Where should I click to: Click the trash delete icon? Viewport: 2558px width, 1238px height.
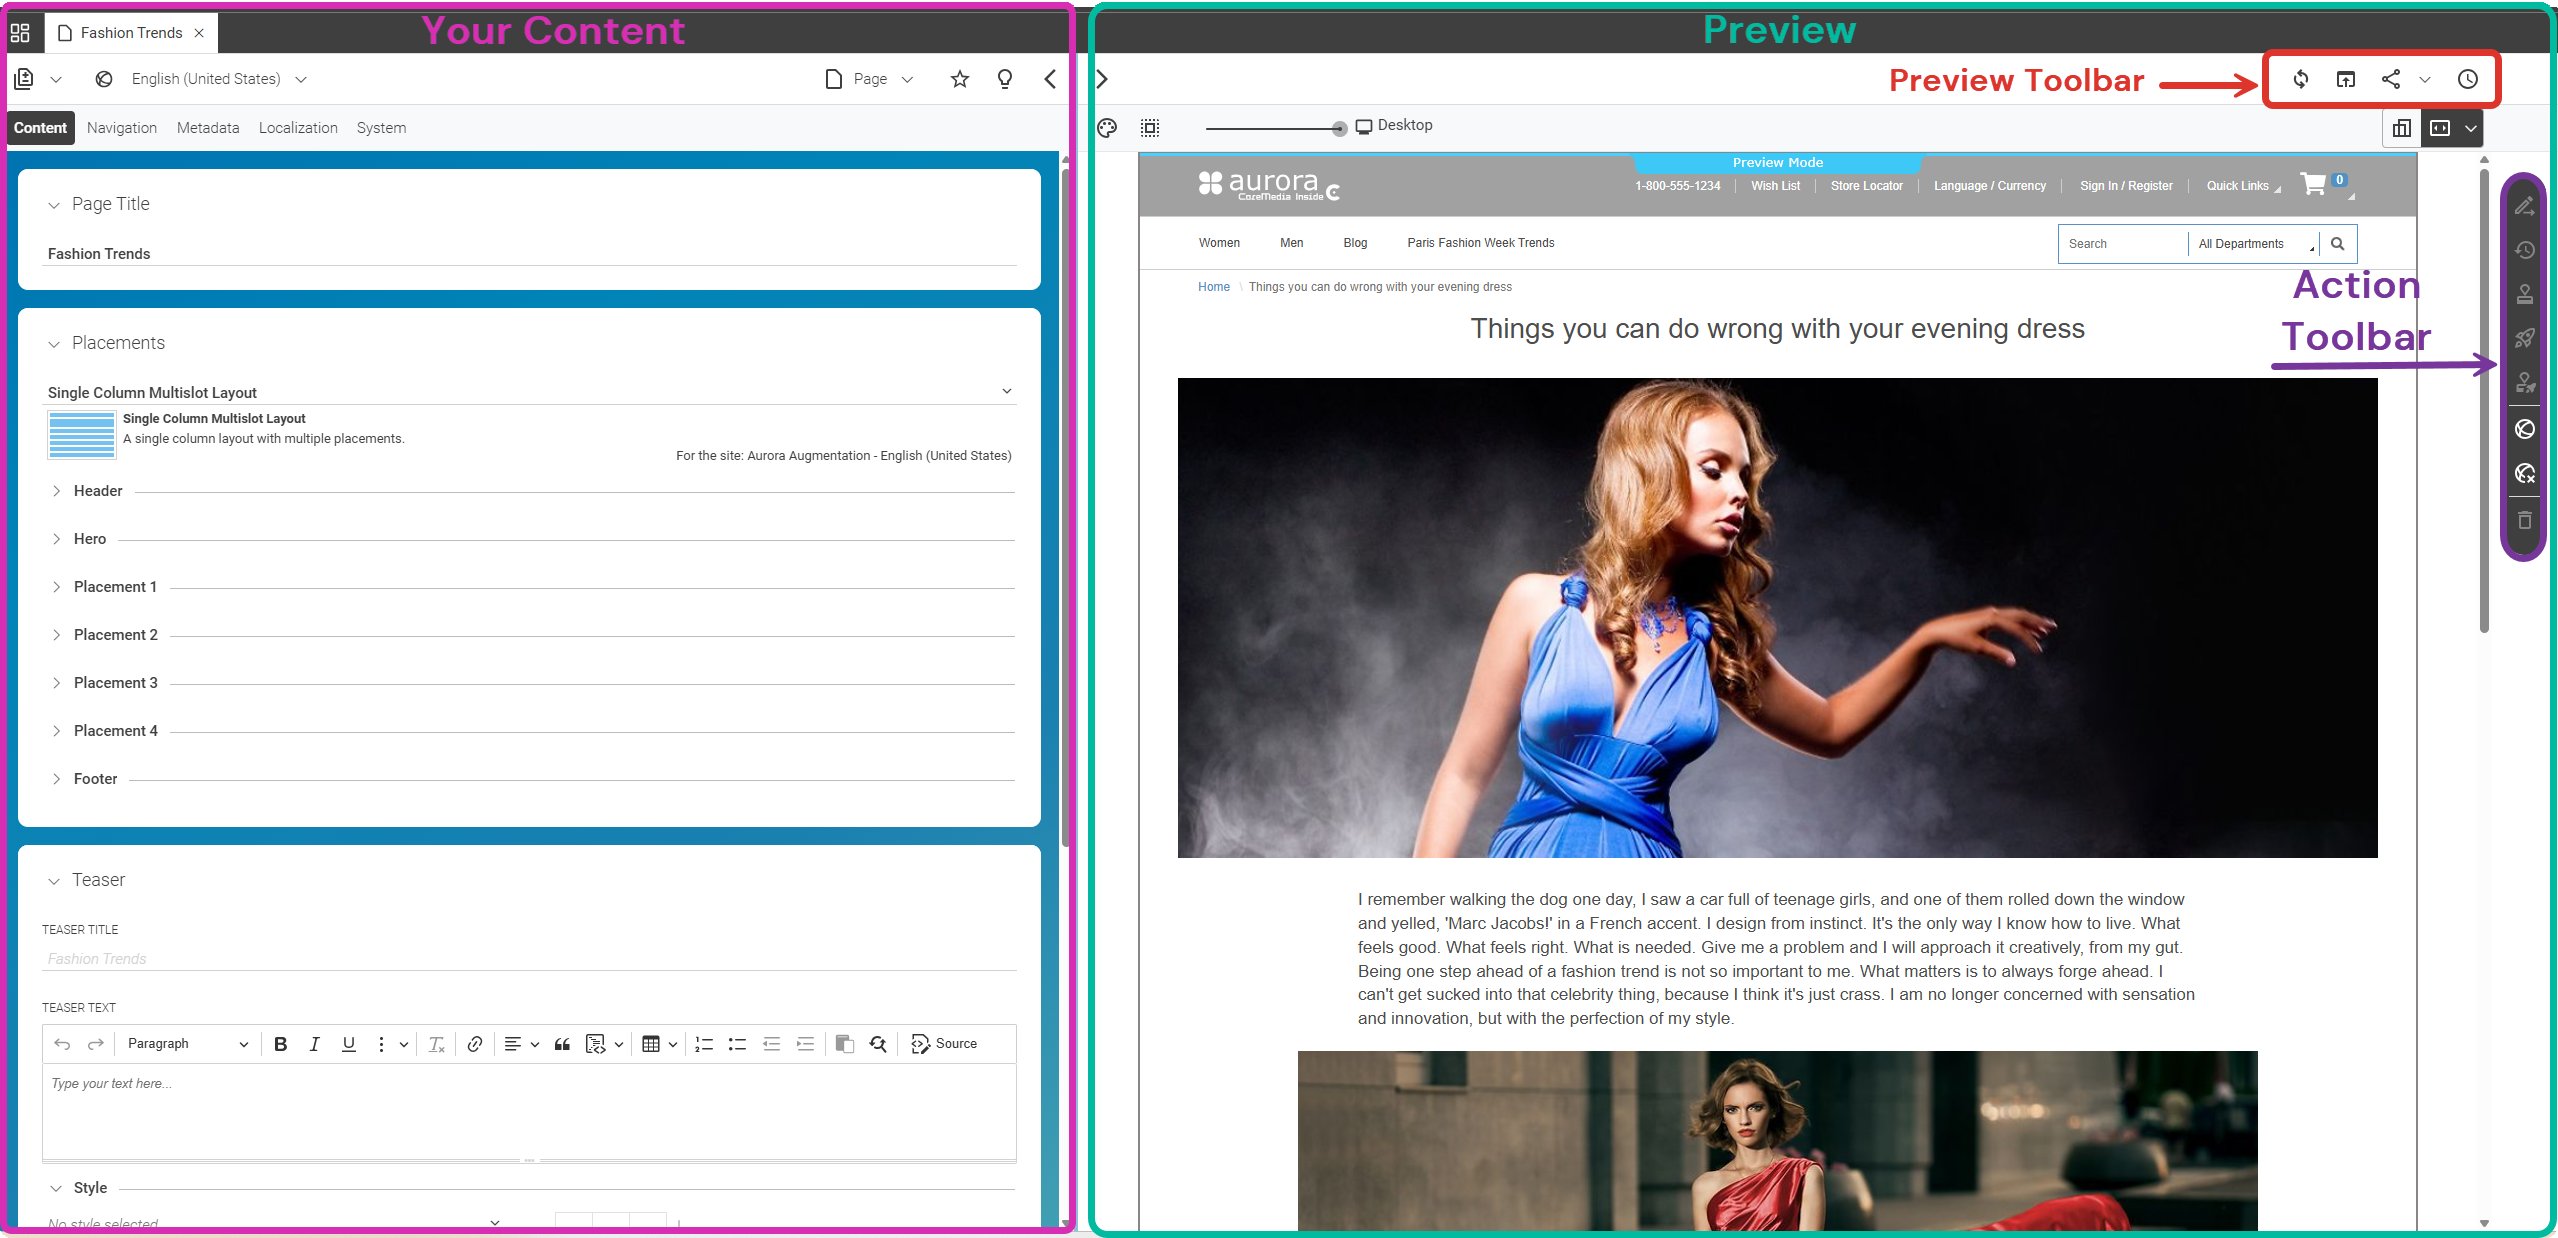pos(2525,520)
